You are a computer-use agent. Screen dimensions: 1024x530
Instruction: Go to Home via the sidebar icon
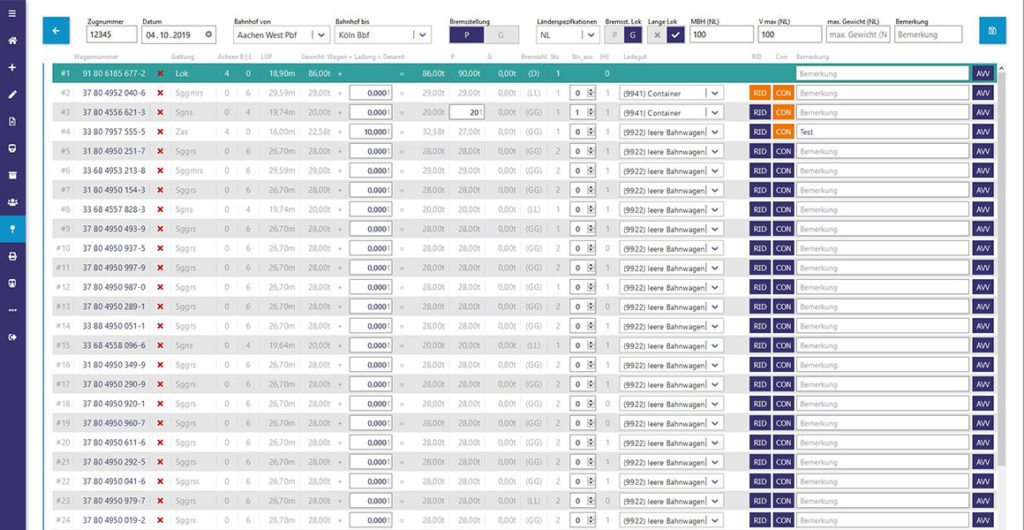coord(12,41)
